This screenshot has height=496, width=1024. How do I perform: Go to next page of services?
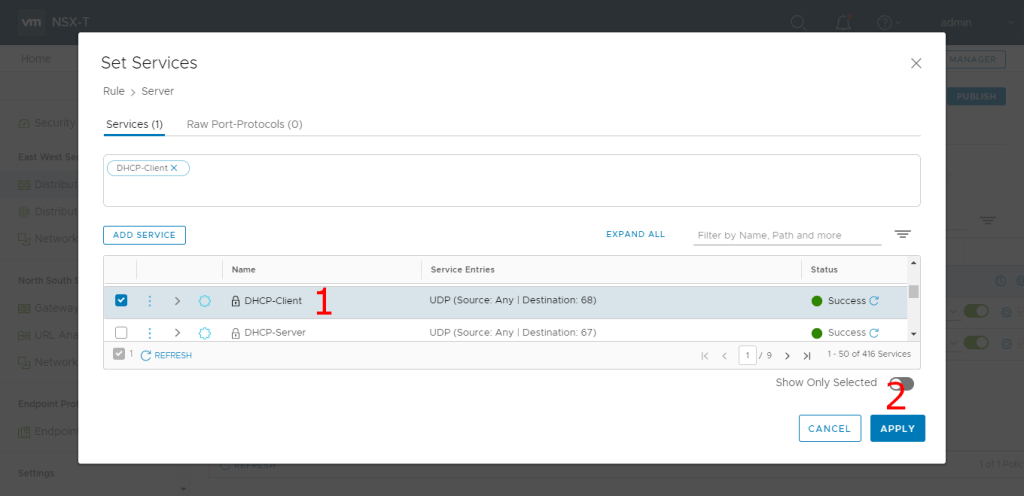tap(787, 355)
